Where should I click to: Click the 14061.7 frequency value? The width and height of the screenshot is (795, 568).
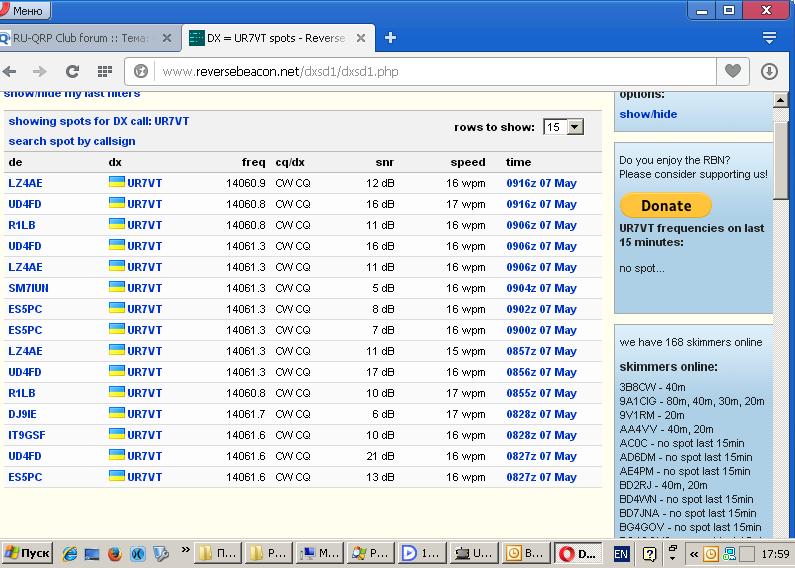click(246, 414)
